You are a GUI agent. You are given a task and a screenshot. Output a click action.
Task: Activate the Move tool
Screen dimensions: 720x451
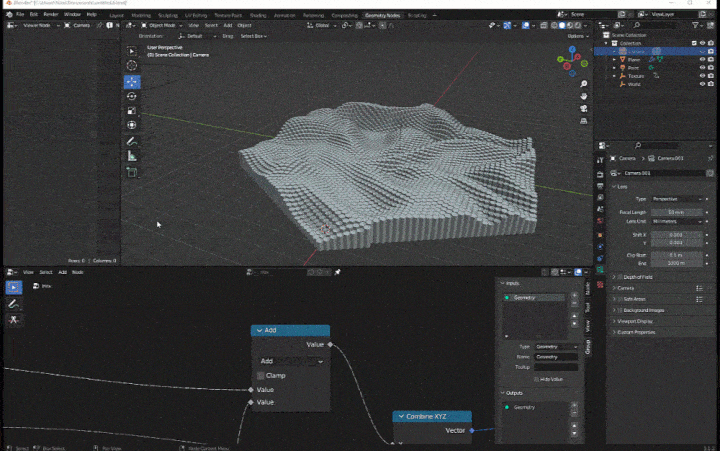pos(132,82)
